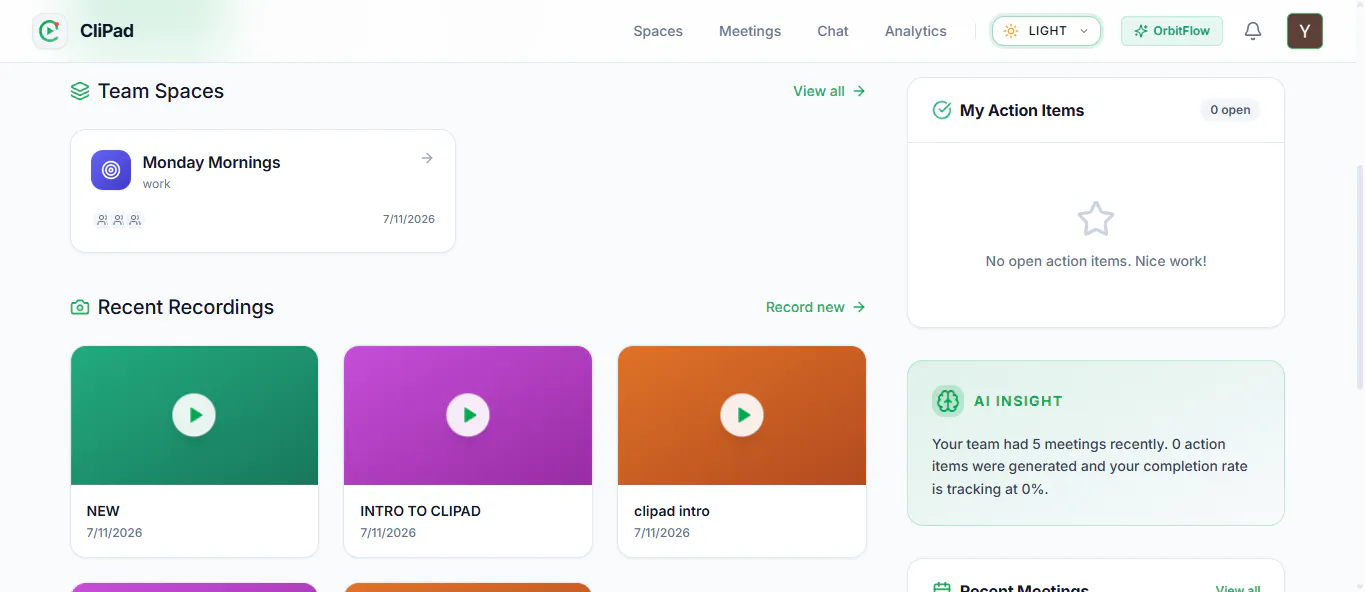Click the Monday Mornings space title
Image resolution: width=1365 pixels, height=592 pixels.
(x=212, y=162)
